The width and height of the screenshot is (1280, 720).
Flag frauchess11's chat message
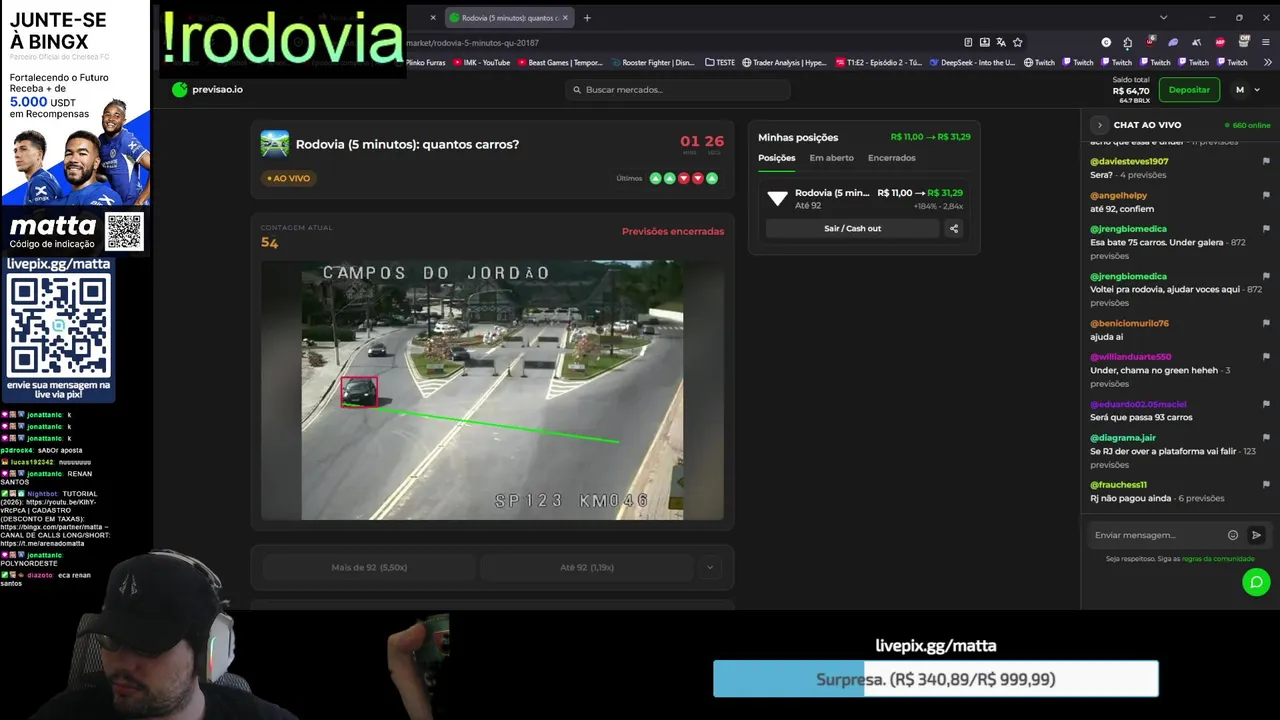pyautogui.click(x=1266, y=485)
